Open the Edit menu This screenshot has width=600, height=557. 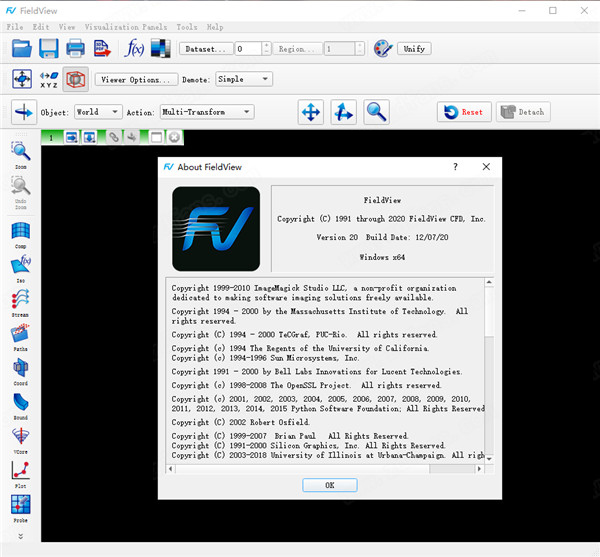click(x=41, y=27)
